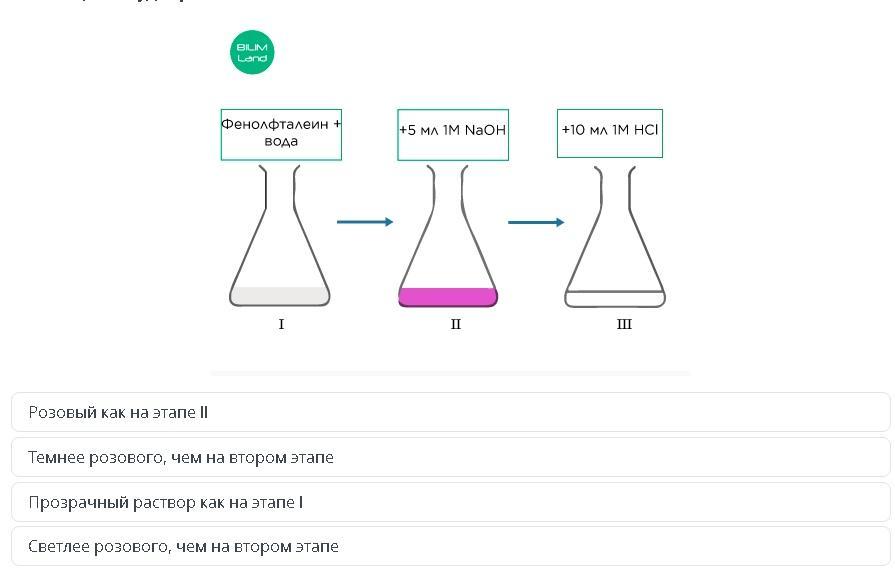The width and height of the screenshot is (895, 582).
Task: Click the pink liquid in flask II
Action: pos(448,297)
